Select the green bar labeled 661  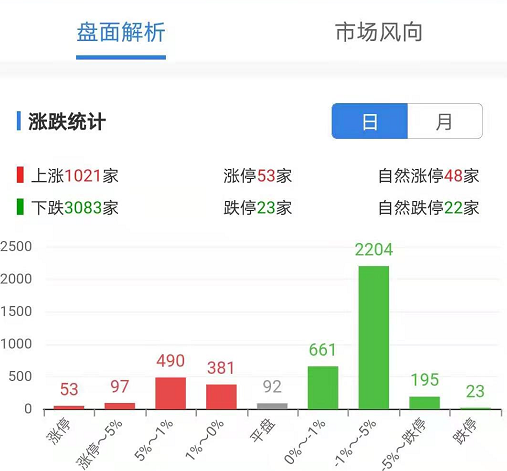pos(323,387)
